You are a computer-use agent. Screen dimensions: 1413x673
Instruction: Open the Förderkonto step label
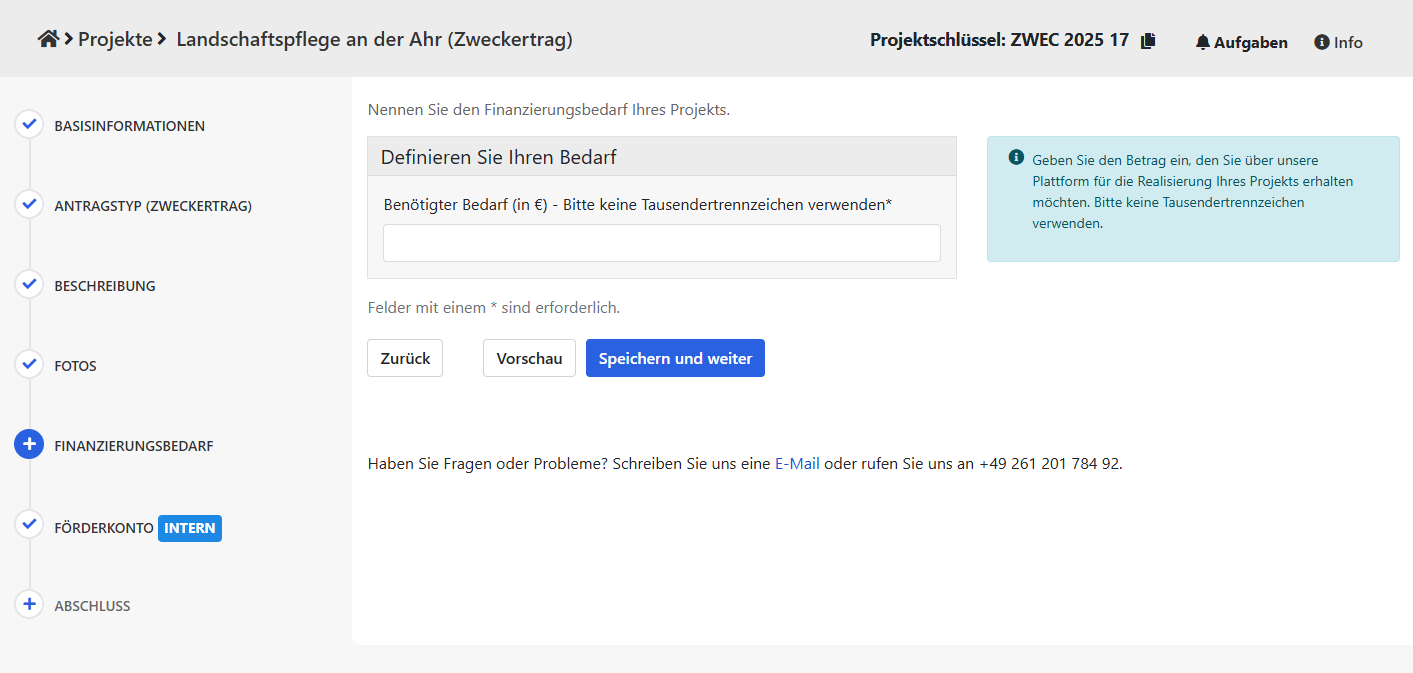click(x=104, y=527)
